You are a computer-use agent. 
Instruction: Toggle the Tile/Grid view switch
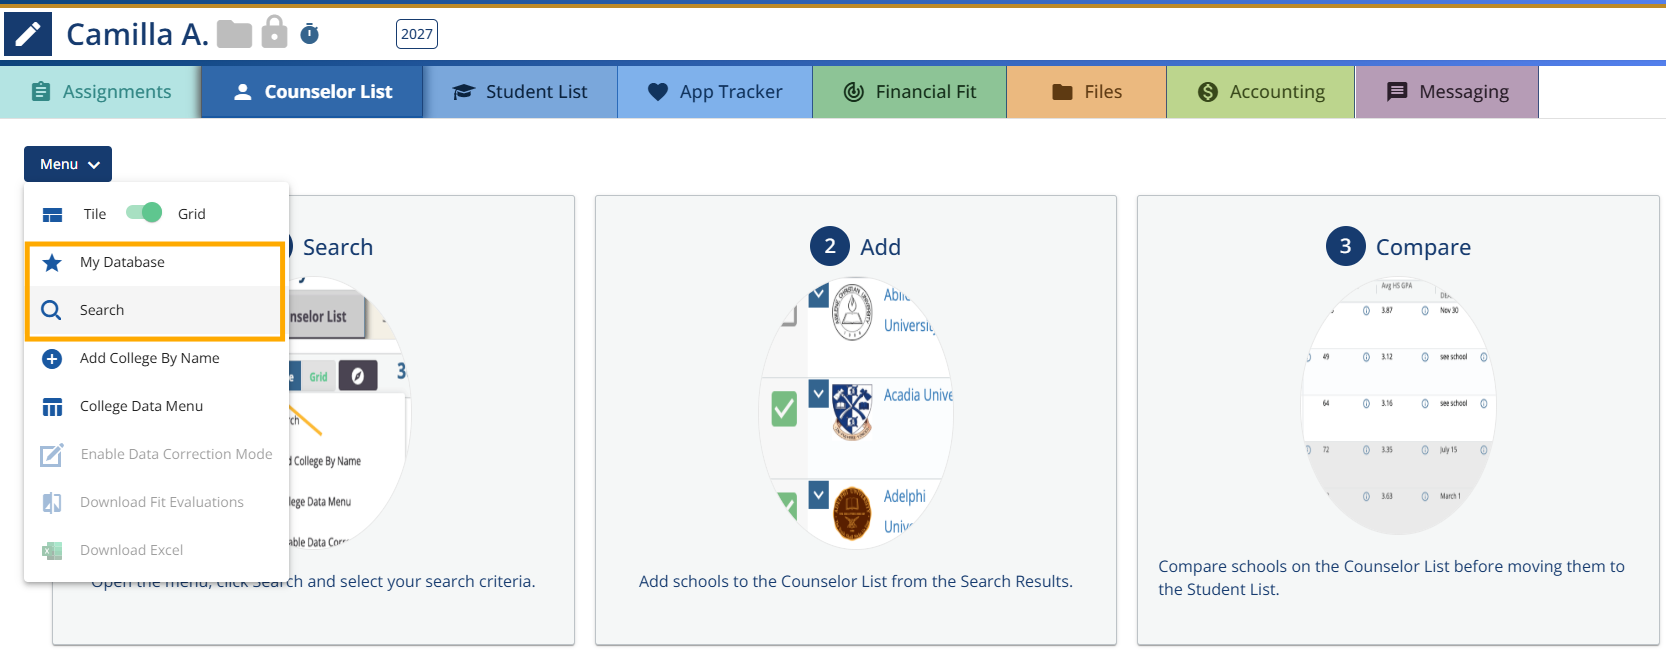pos(144,213)
